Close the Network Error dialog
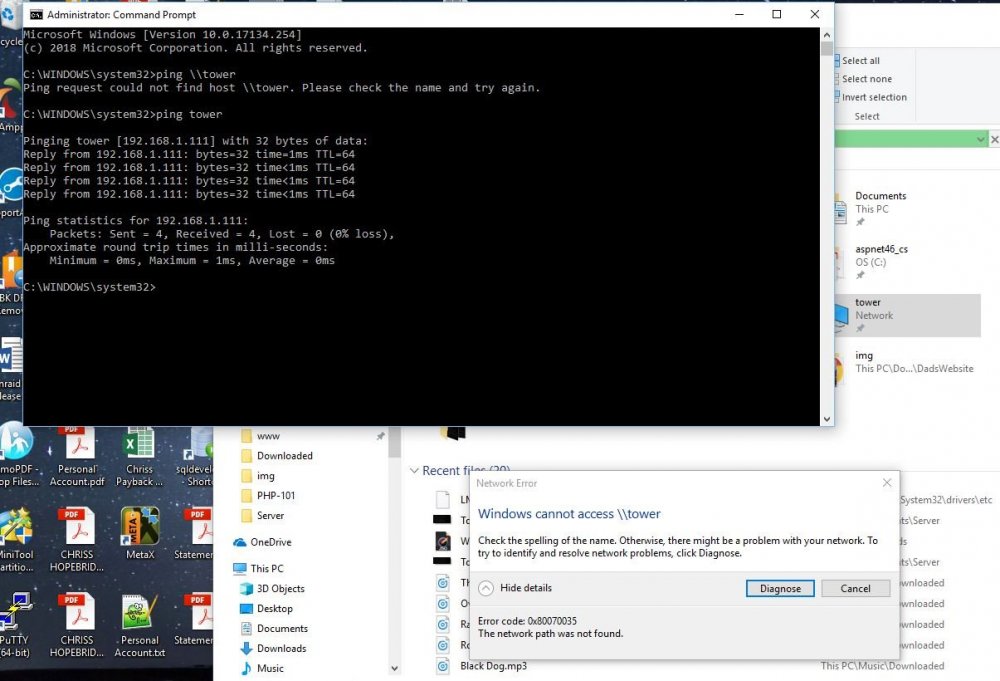Image resolution: width=1000 pixels, height=681 pixels. click(x=886, y=483)
